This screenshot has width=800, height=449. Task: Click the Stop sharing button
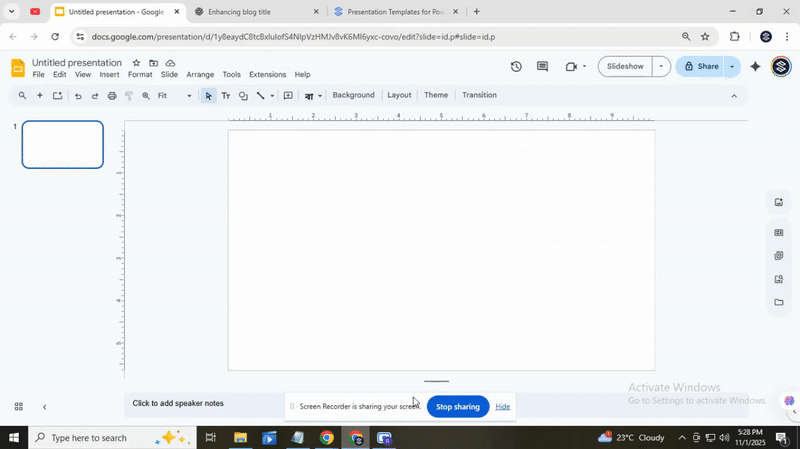click(458, 407)
